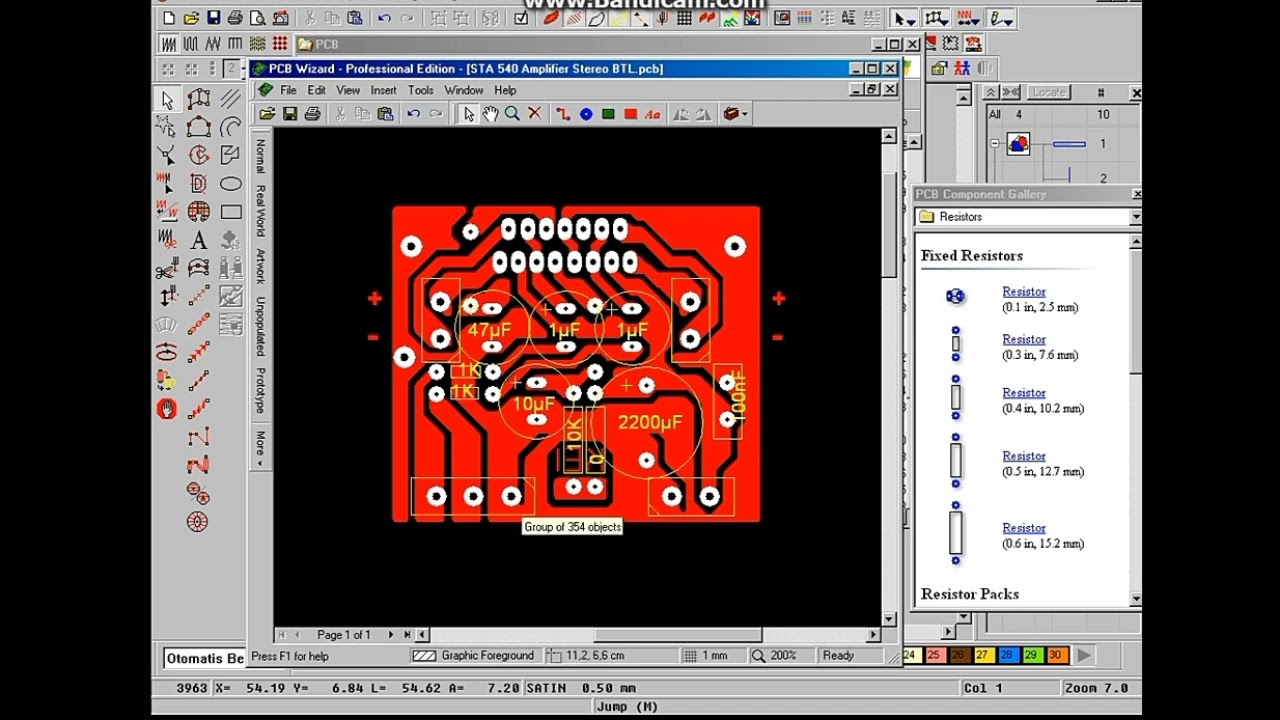Screen dimensions: 1280x720
Task: Select the arrow Select tool in PCB Wizard
Action: coord(468,114)
